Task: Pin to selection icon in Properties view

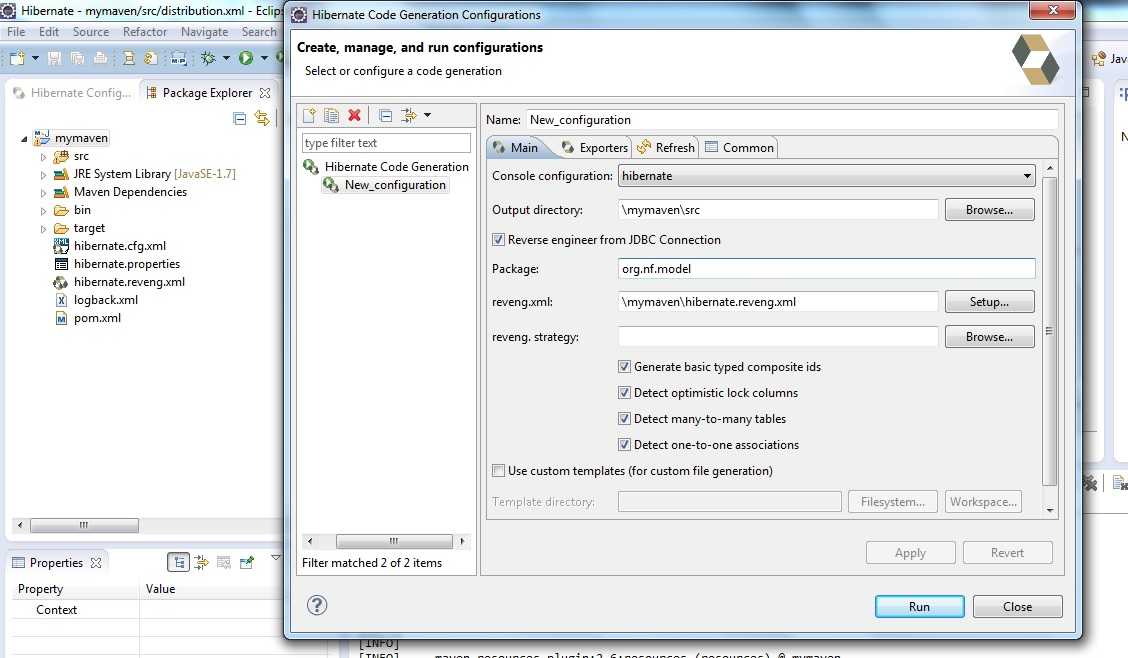Action: (x=247, y=562)
